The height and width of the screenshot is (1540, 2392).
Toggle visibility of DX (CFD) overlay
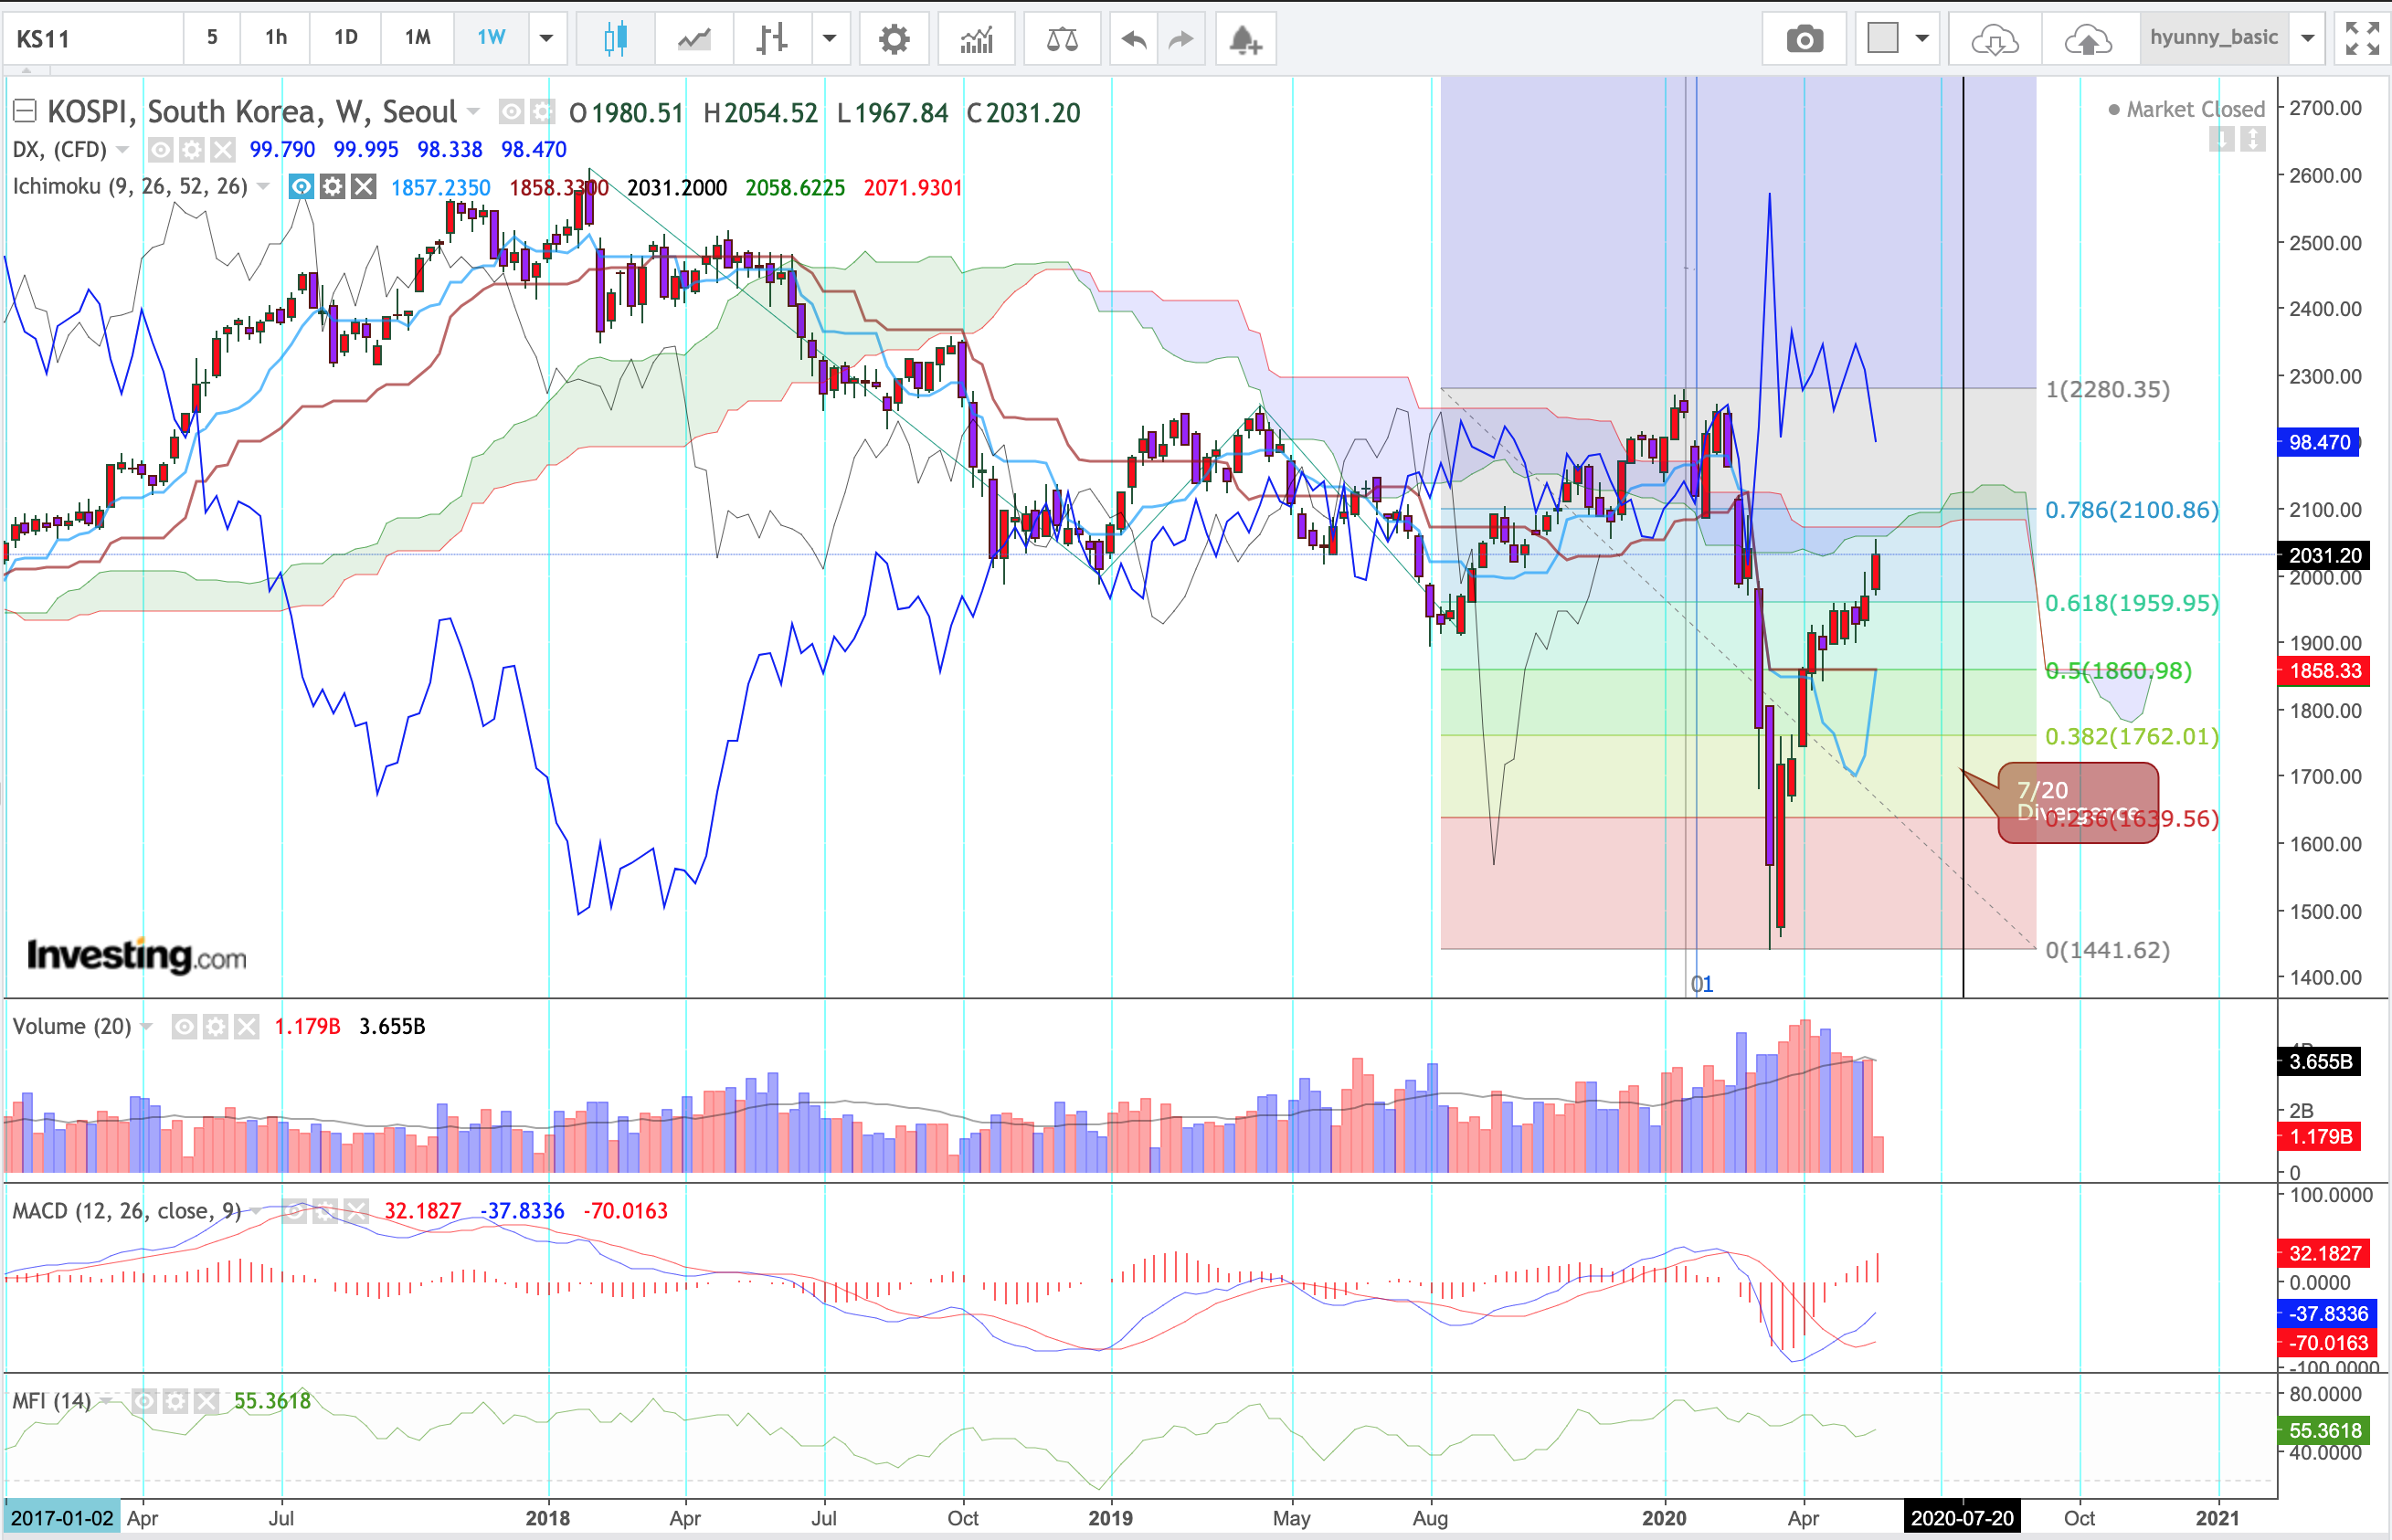click(160, 150)
